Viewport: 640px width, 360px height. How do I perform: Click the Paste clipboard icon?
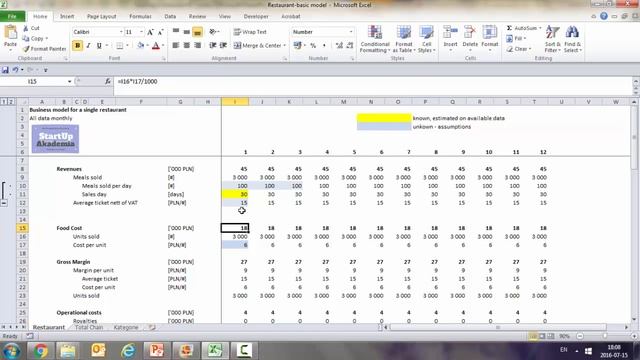(10, 33)
